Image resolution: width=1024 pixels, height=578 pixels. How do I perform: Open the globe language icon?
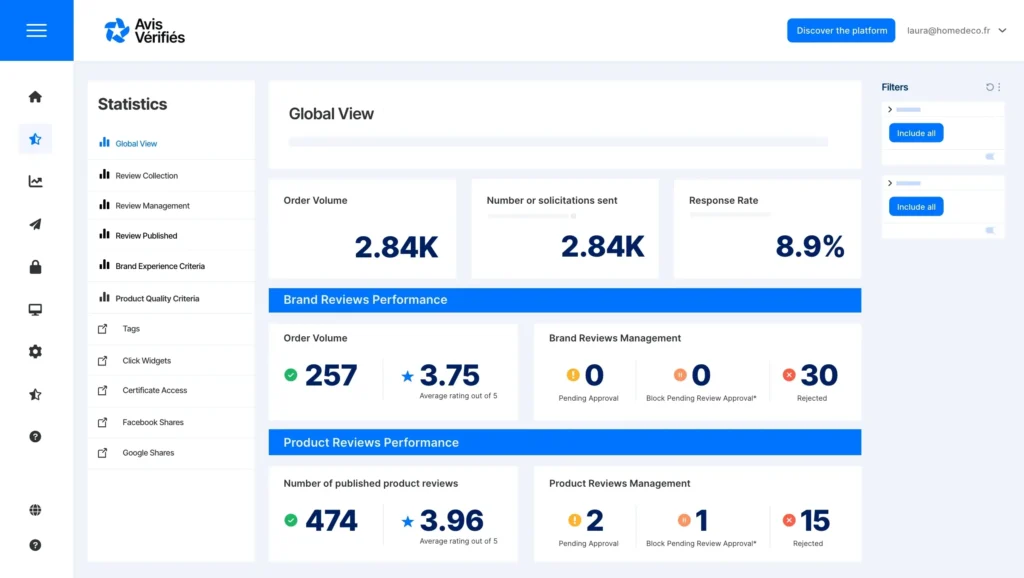click(x=35, y=510)
